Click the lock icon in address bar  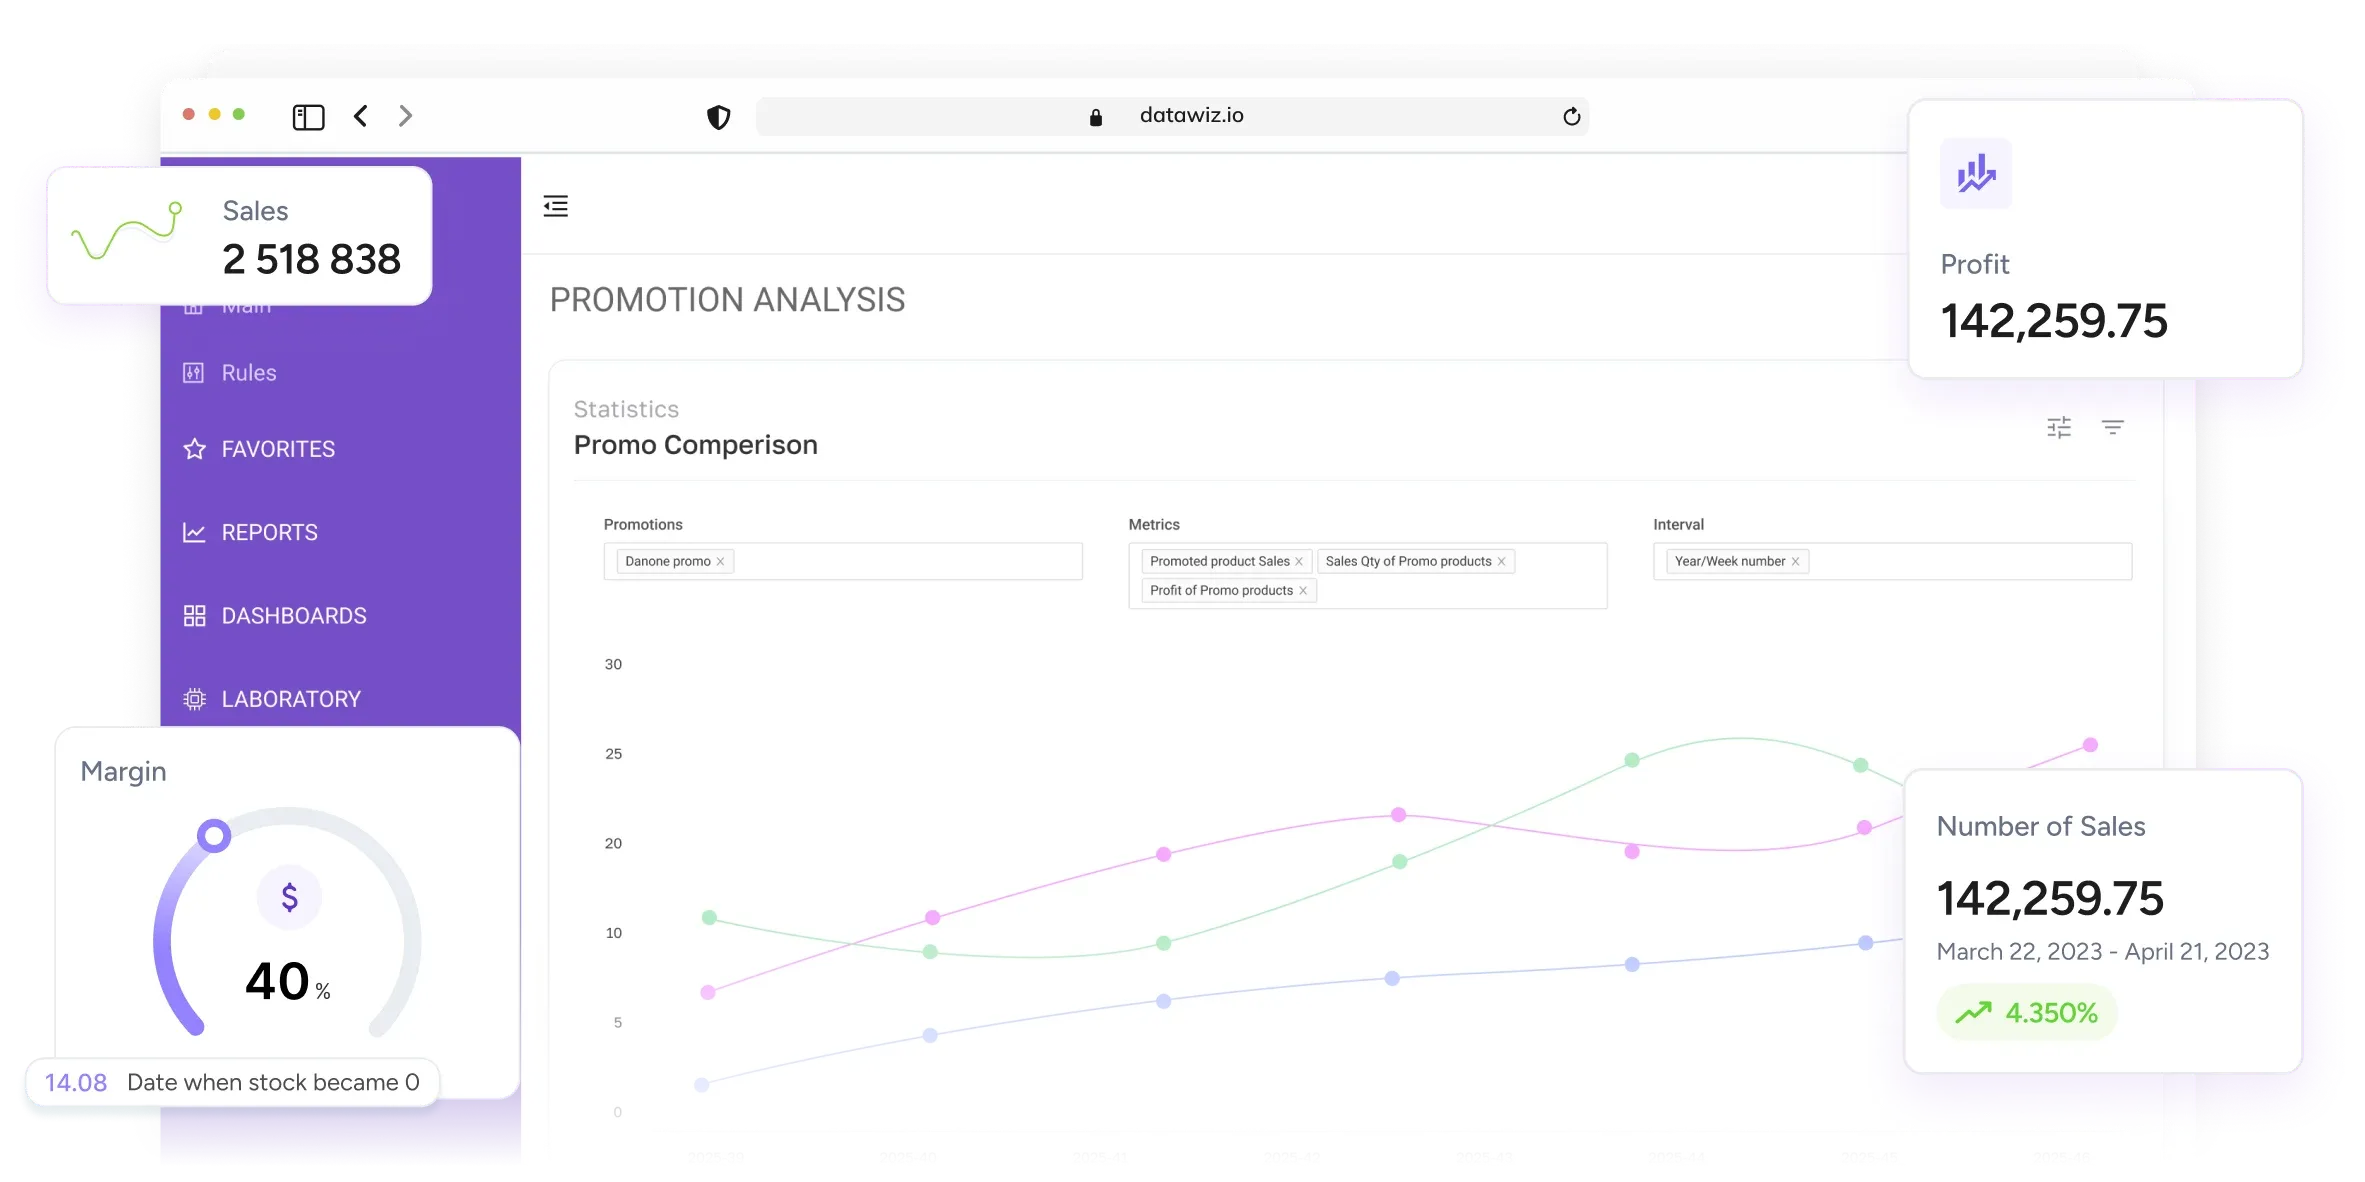[x=1096, y=117]
